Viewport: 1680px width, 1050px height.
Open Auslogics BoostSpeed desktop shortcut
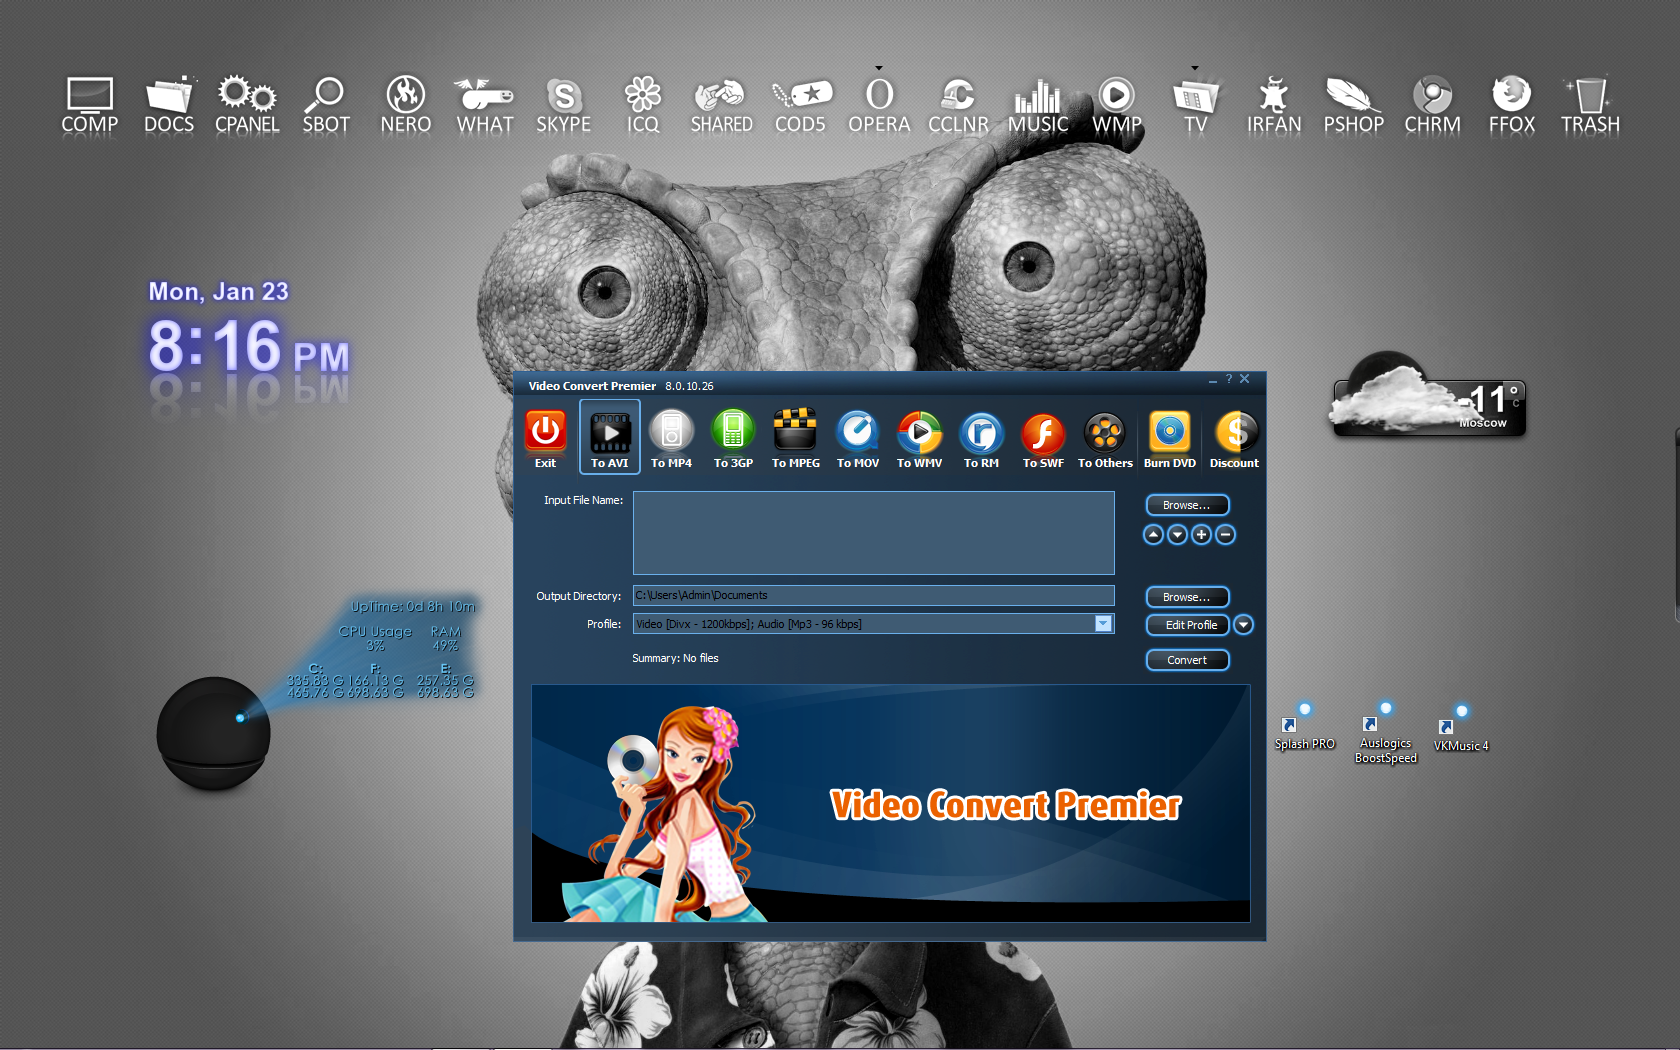(1385, 735)
